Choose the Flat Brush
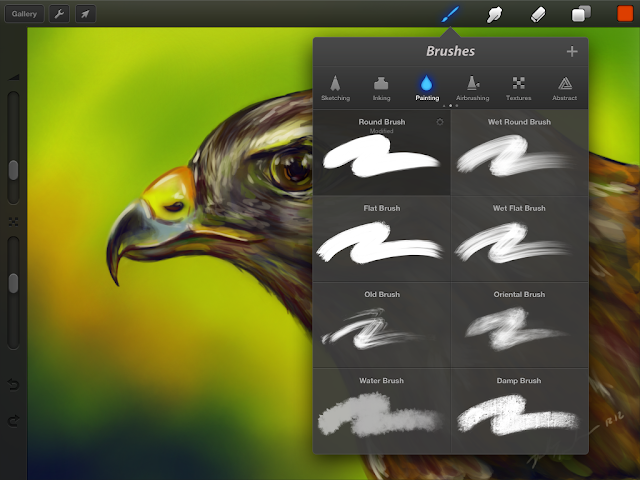 coord(382,239)
